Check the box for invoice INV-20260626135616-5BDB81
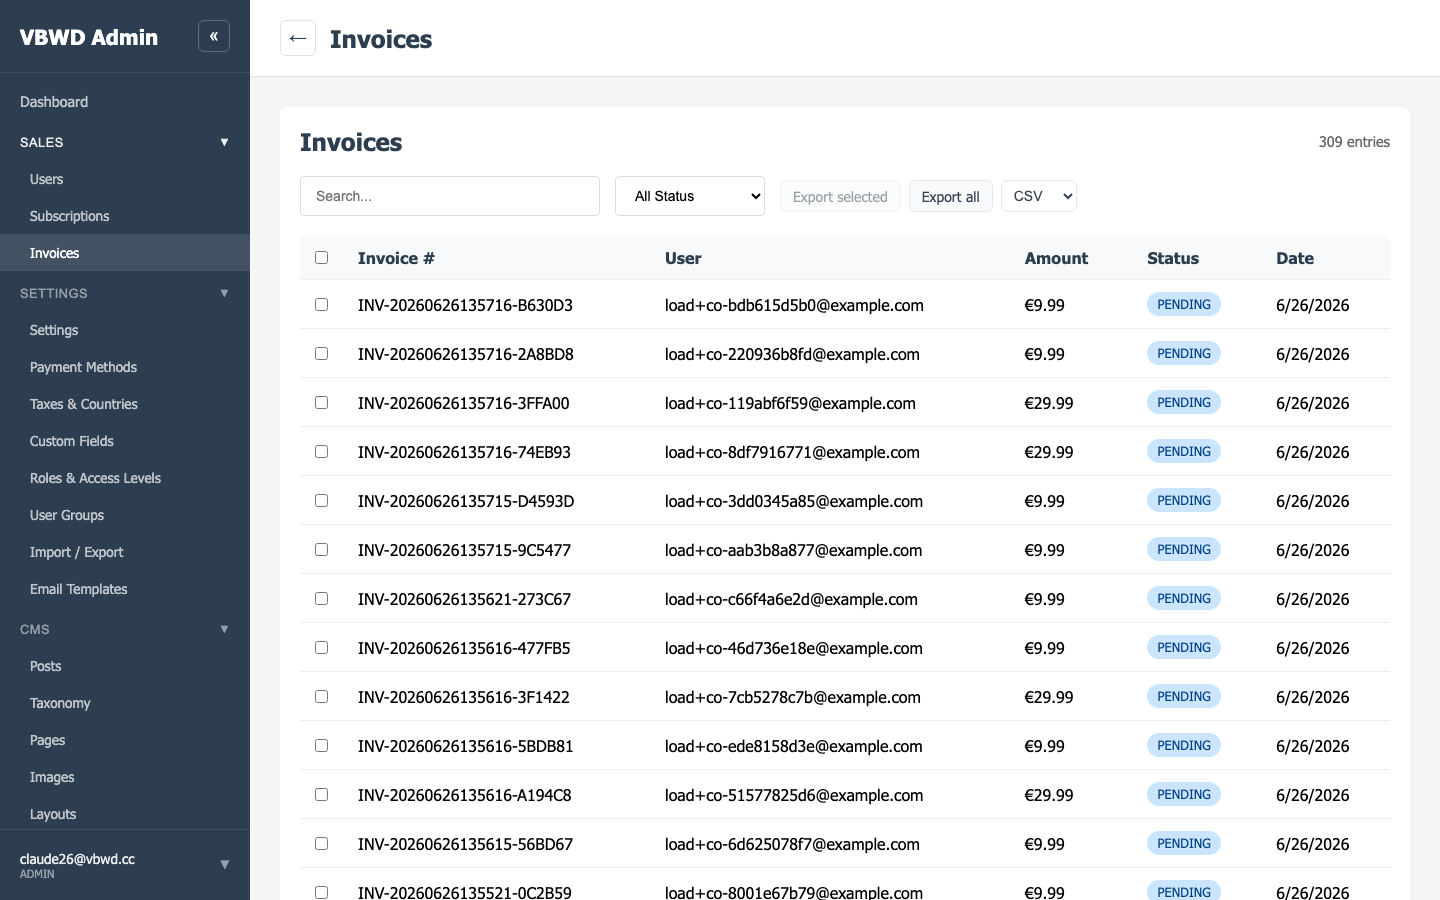Image resolution: width=1440 pixels, height=900 pixels. coord(321,745)
